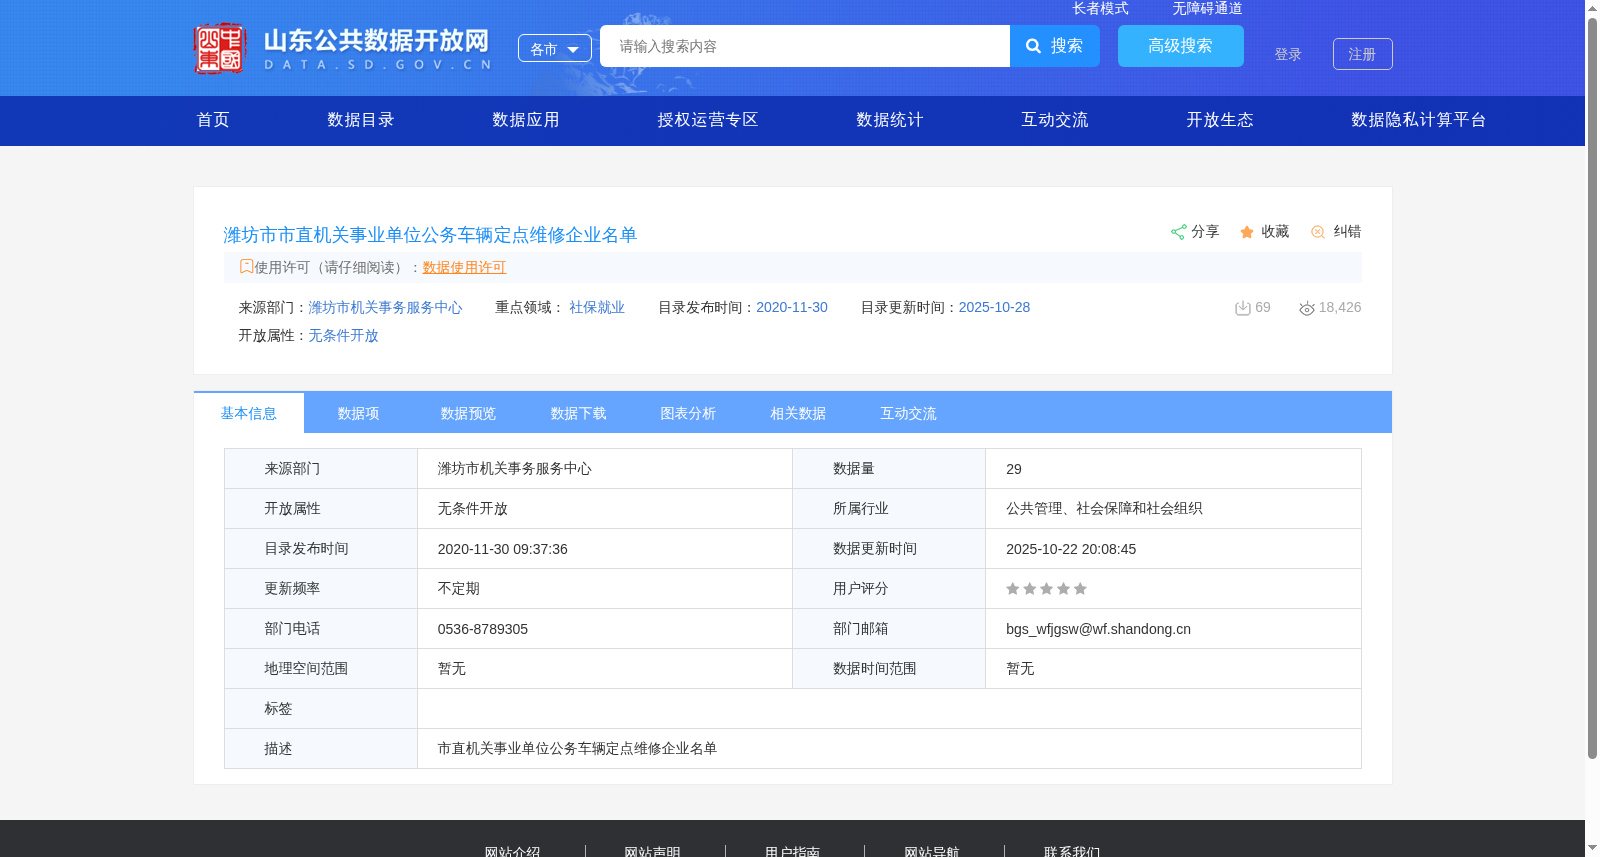Open the 各市 city dropdown
Screen dimensions: 1600x857
pyautogui.click(x=555, y=48)
